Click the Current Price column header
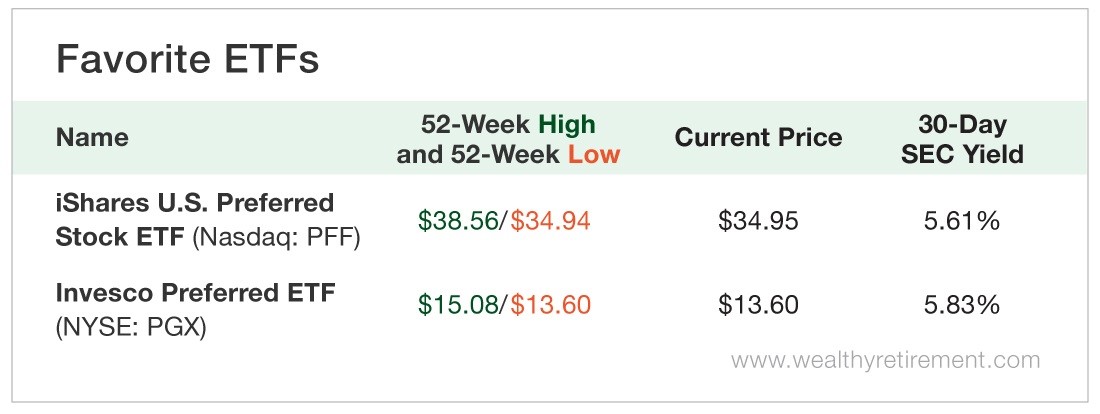Screen dimensions: 1100x414 click(x=758, y=137)
